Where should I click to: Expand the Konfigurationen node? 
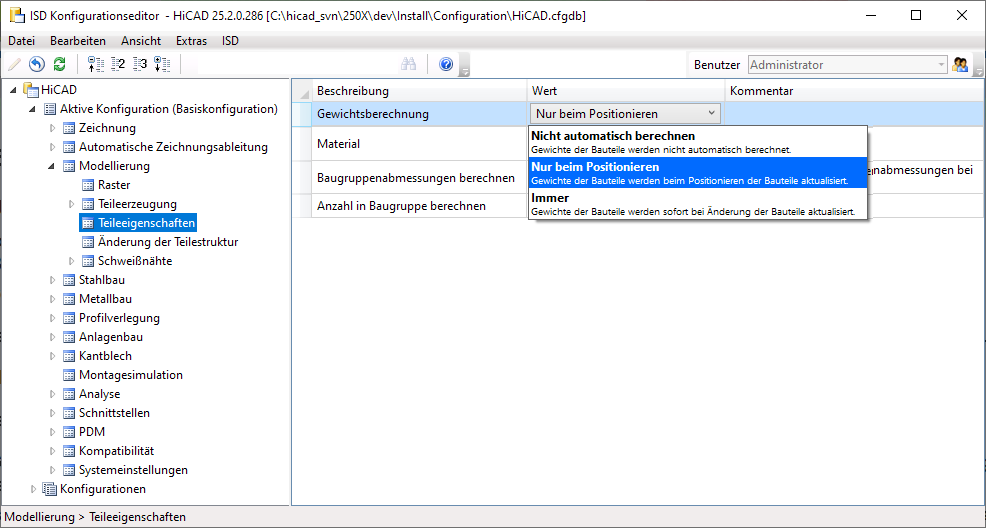[x=34, y=489]
